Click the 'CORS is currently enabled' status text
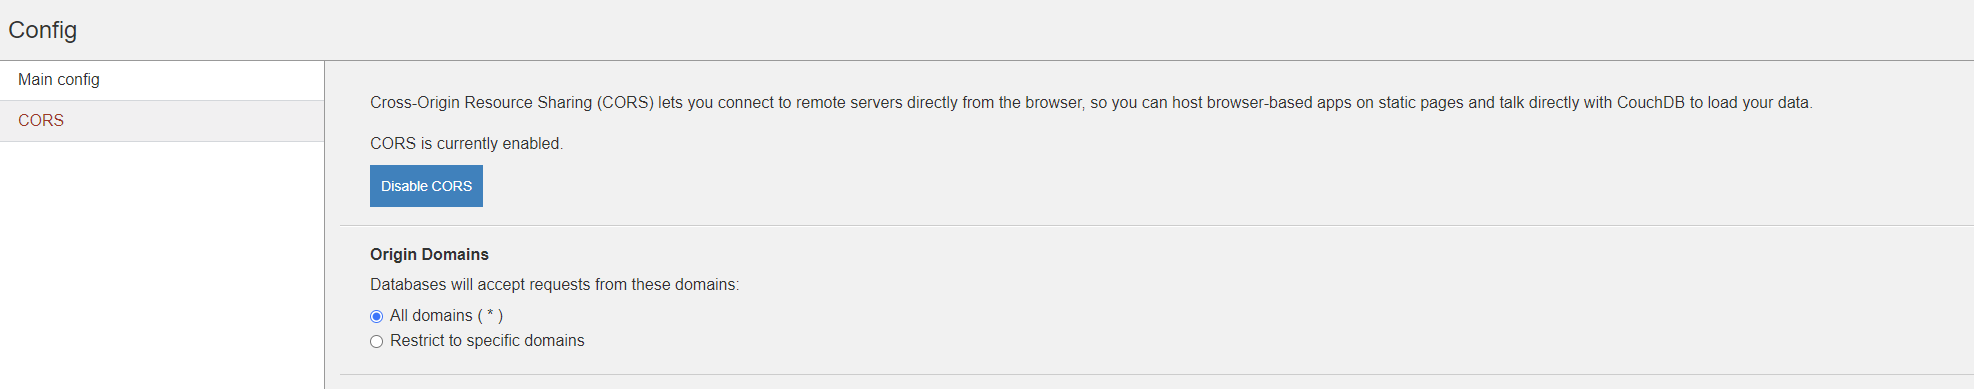1974x389 pixels. coord(466,144)
